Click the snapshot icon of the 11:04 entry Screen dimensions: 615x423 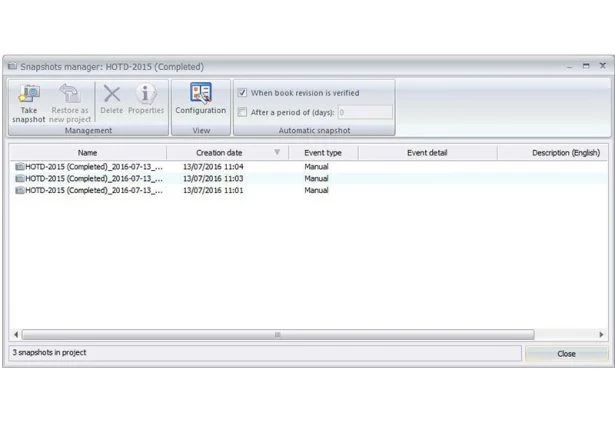pyautogui.click(x=20, y=166)
